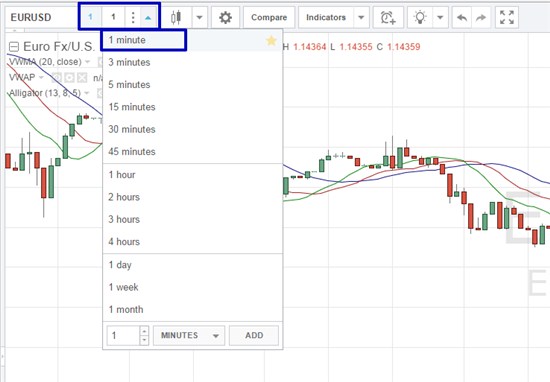Image resolution: width=550 pixels, height=382 pixels.
Task: Redo with the right arrow icon
Action: point(481,17)
